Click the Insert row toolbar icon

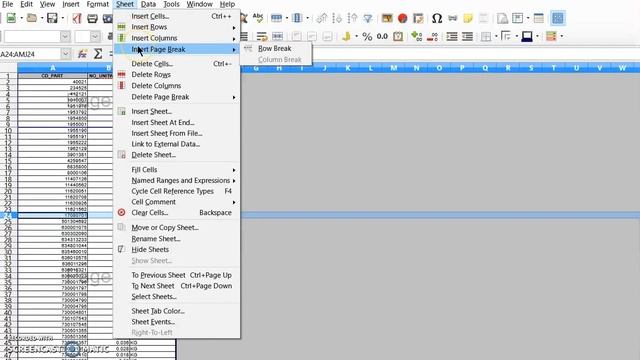pos(276,18)
